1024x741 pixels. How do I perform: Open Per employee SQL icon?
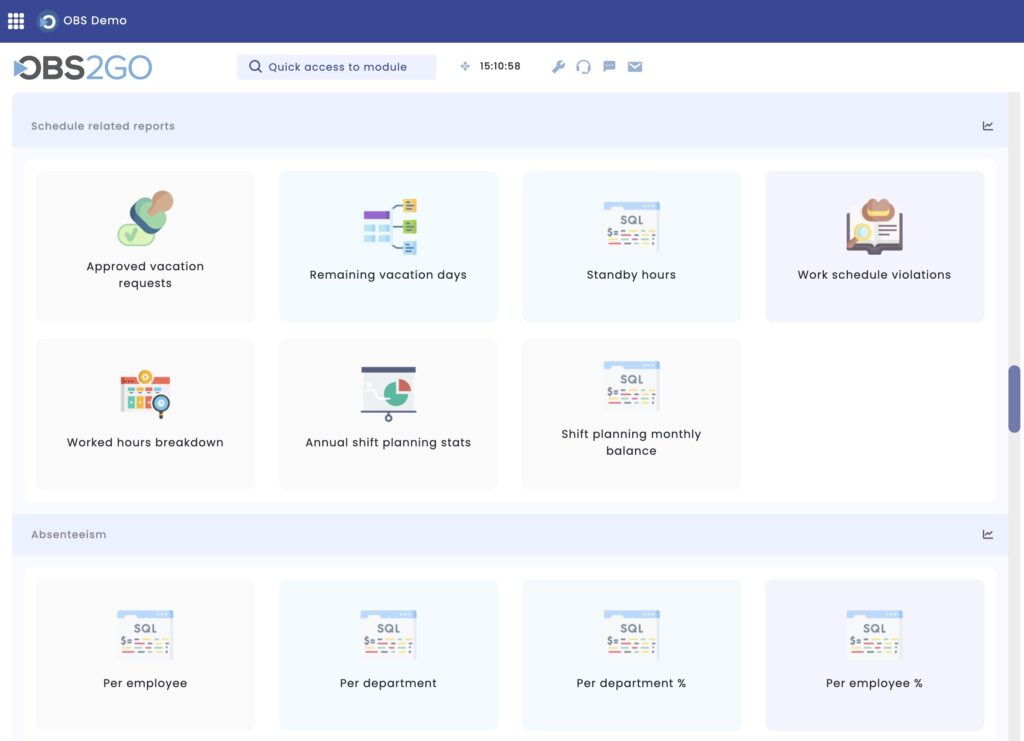146,635
